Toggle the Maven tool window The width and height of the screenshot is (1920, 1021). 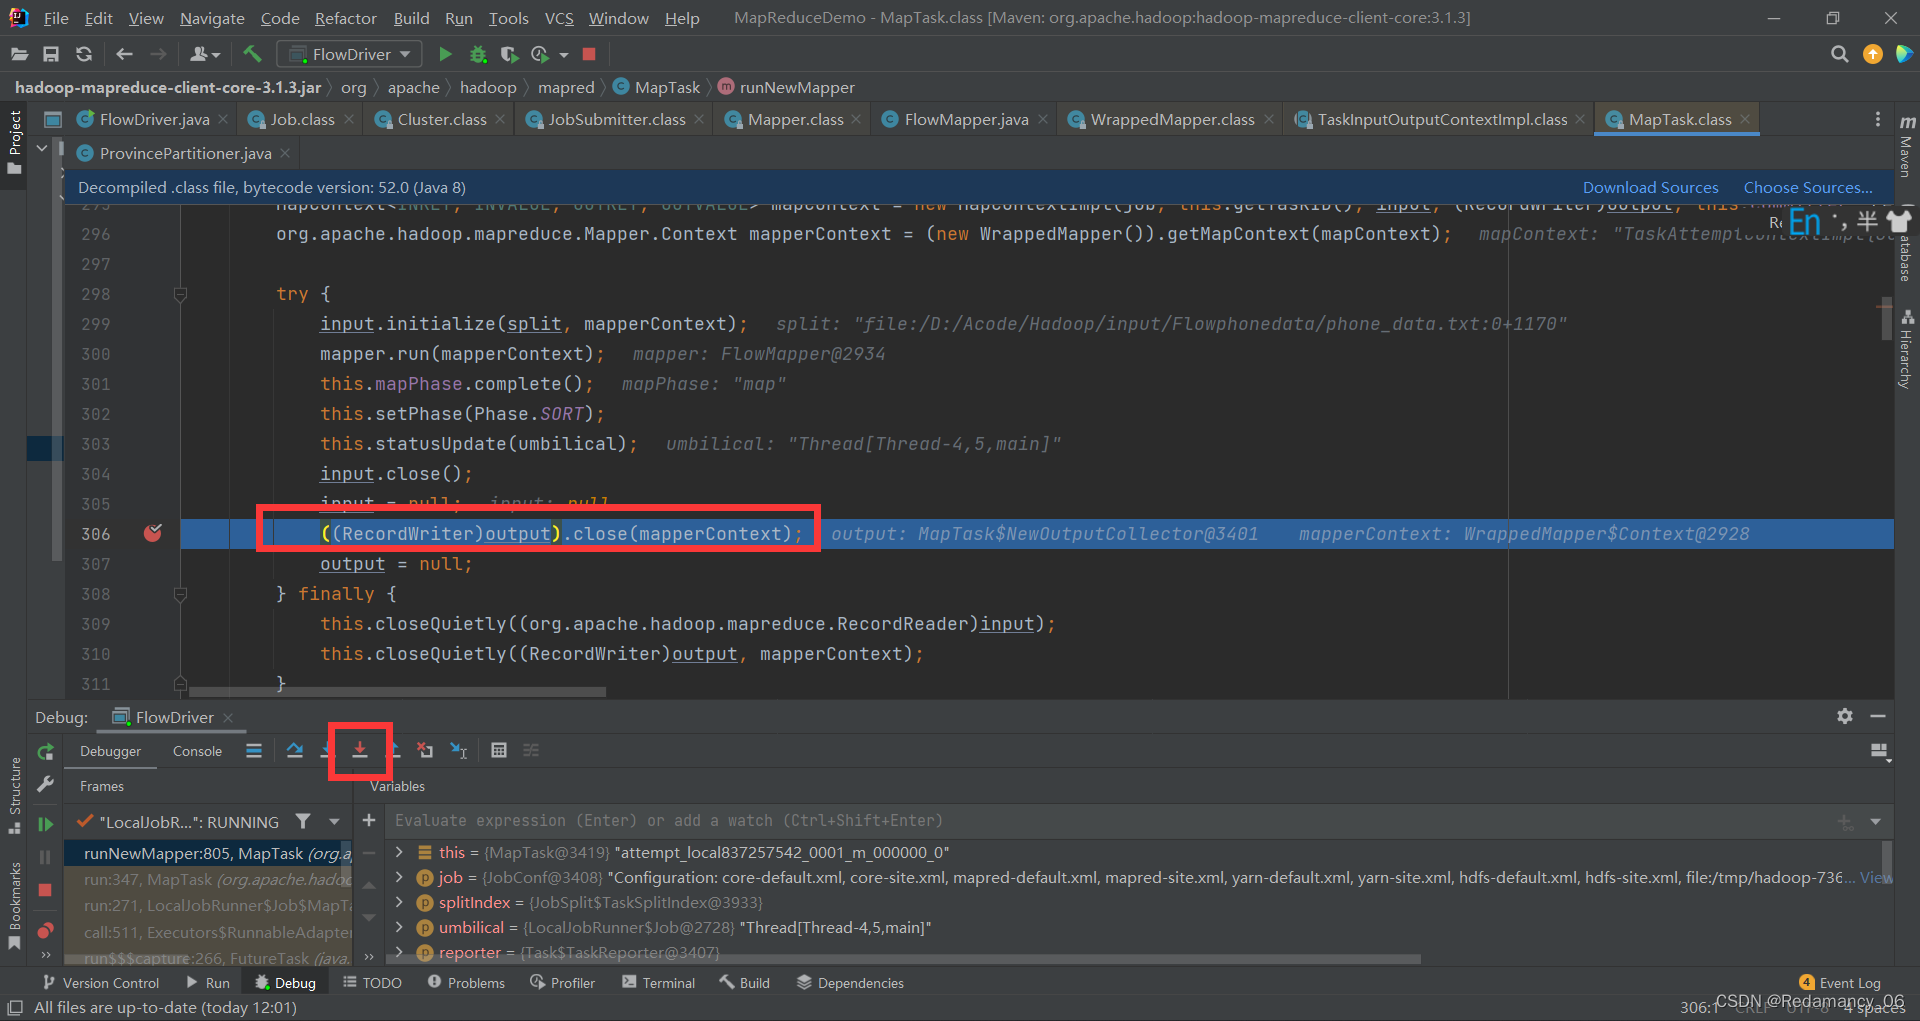(1906, 146)
